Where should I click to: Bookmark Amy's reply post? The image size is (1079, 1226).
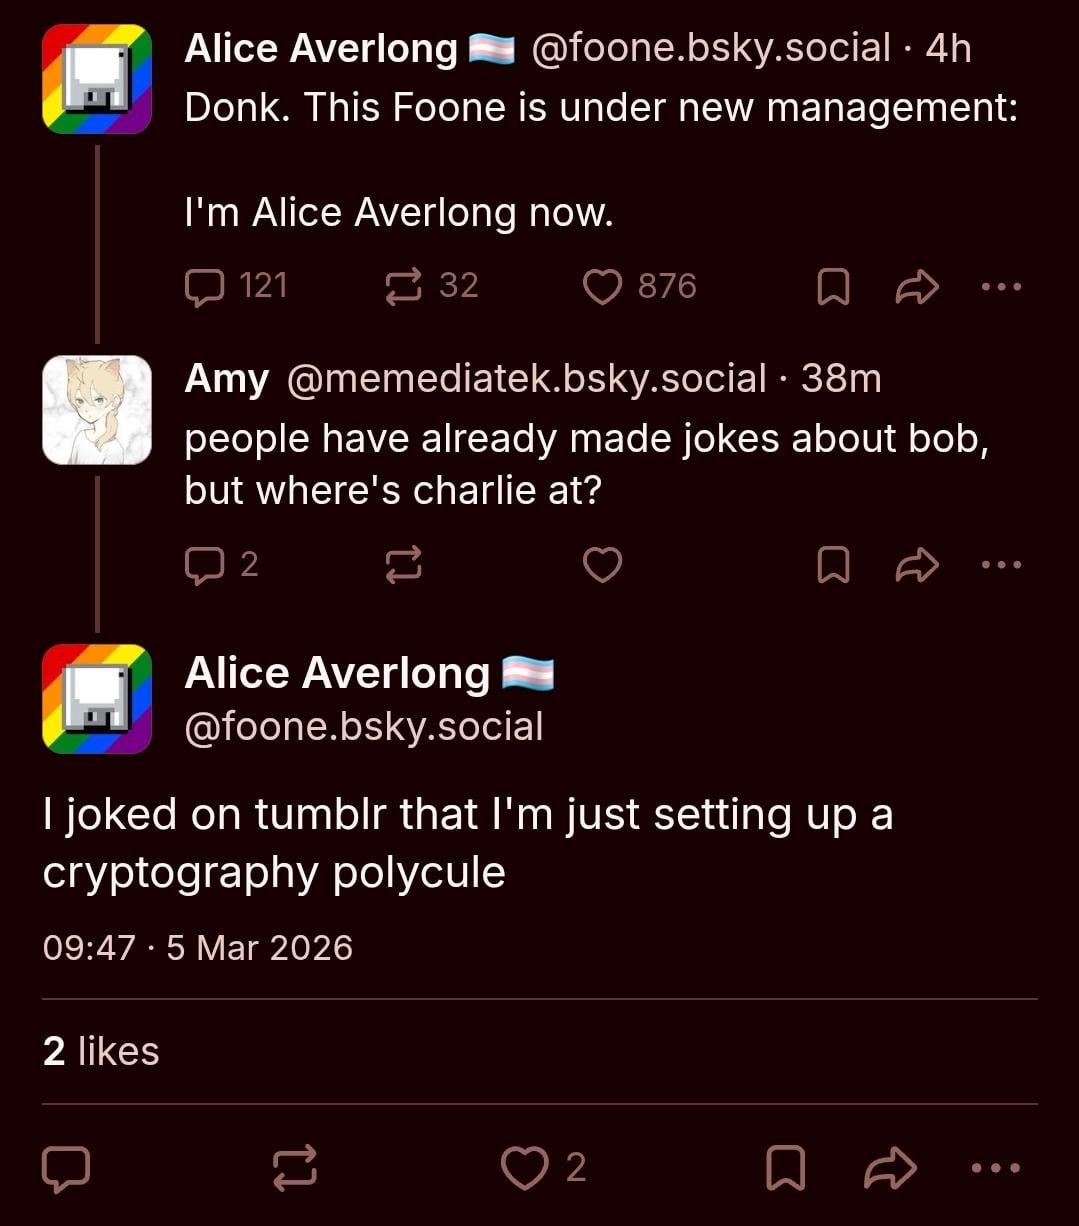pyautogui.click(x=833, y=565)
